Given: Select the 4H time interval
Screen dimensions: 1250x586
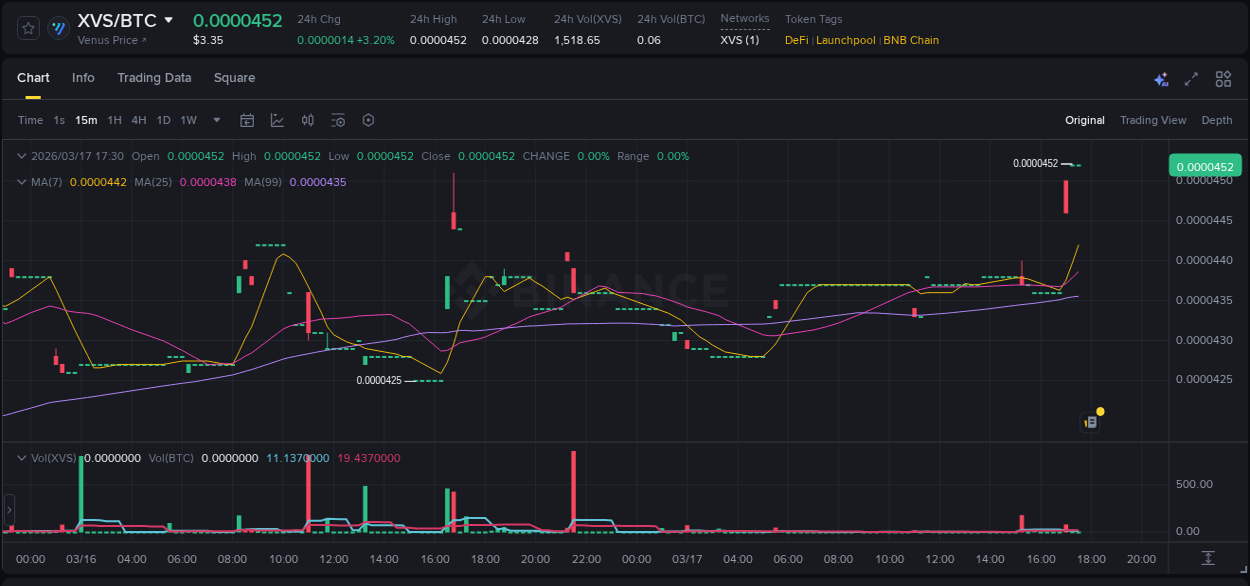Looking at the screenshot, I should coord(139,120).
